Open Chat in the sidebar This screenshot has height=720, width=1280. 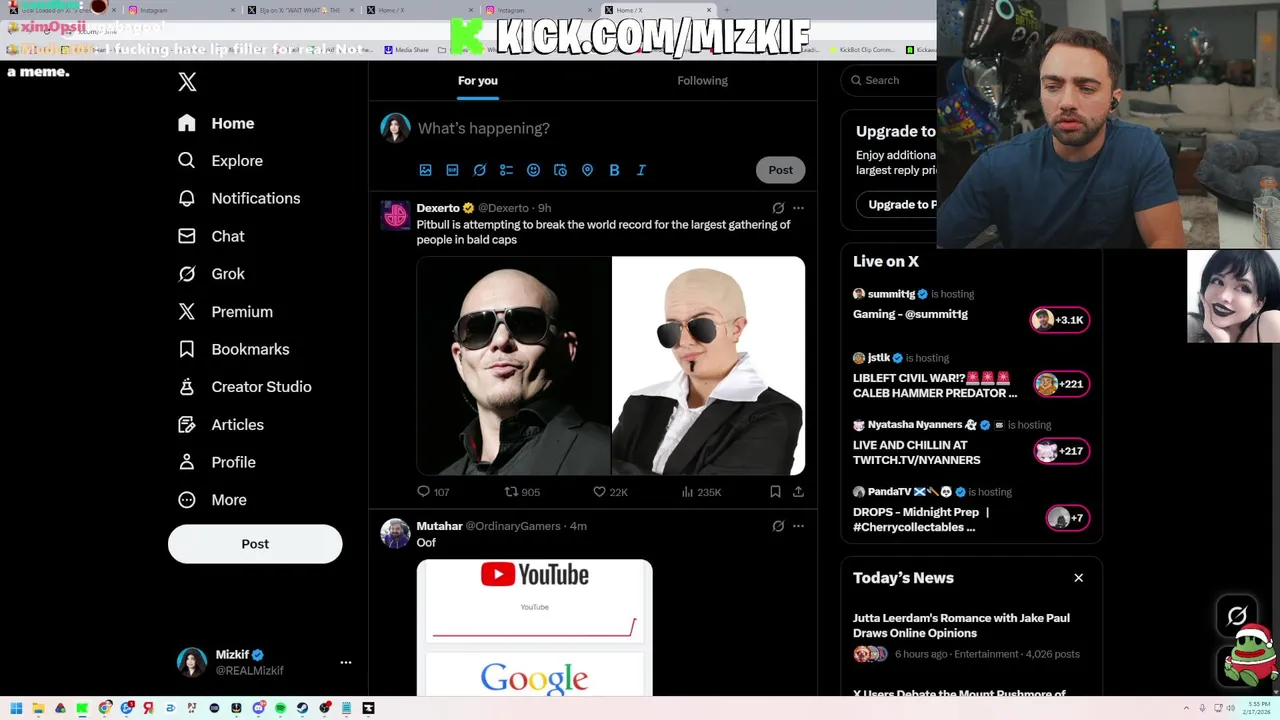click(211, 236)
